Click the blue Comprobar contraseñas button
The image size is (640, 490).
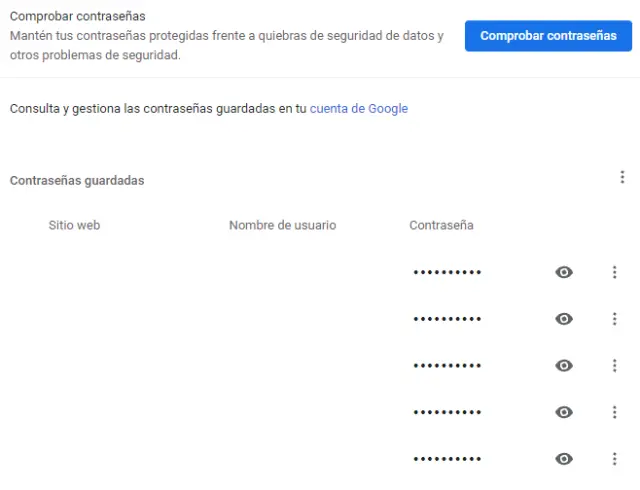pyautogui.click(x=548, y=36)
